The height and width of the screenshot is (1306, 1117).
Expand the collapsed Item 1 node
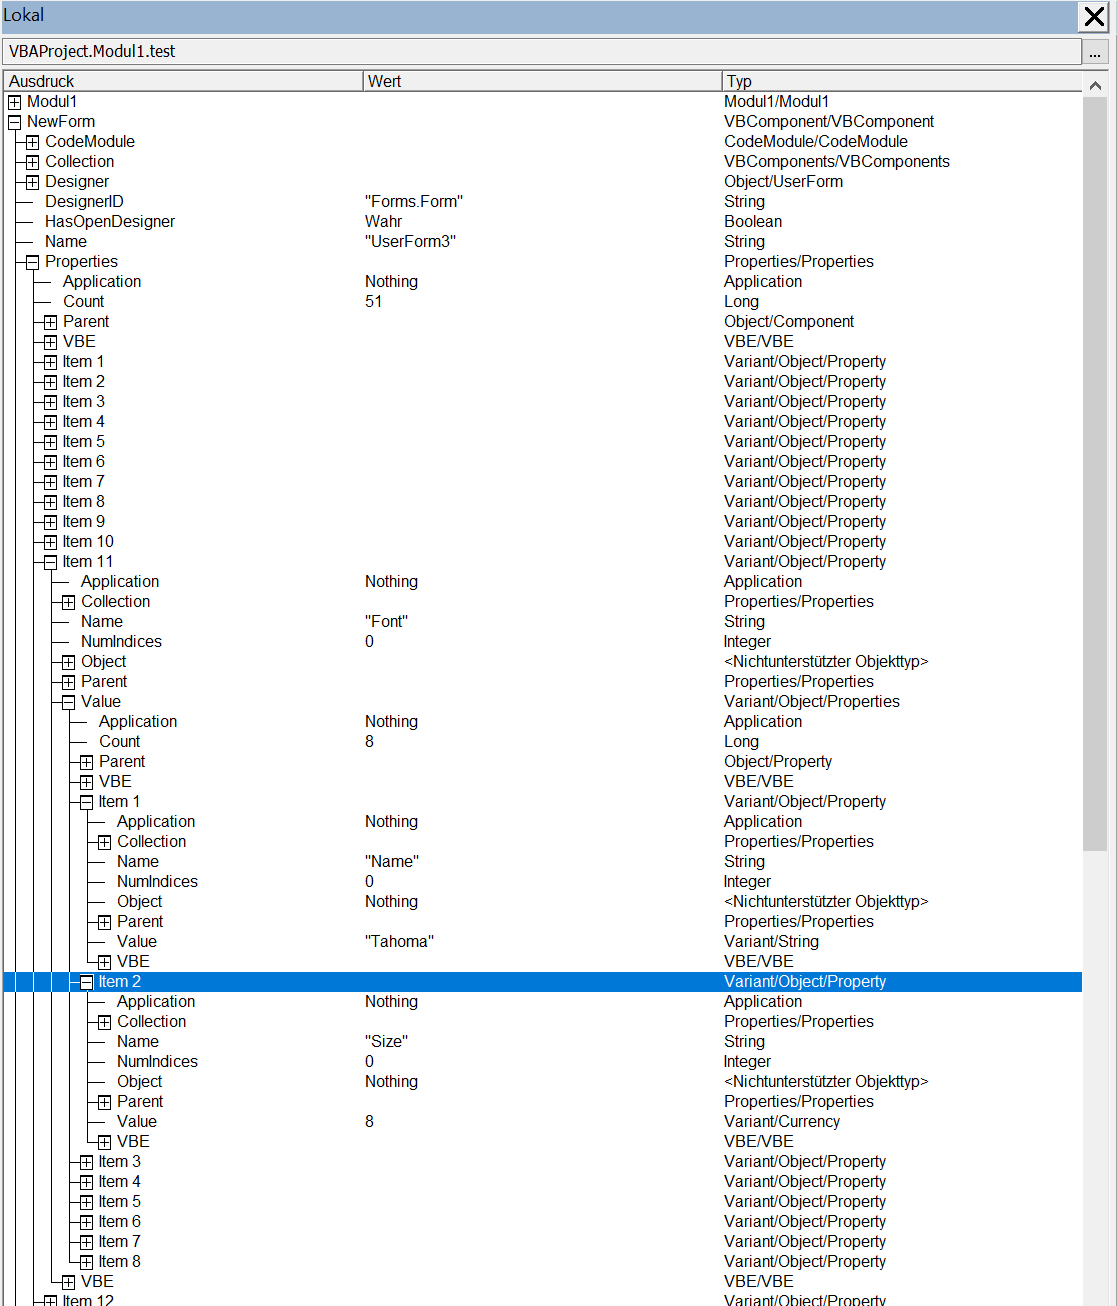pos(50,362)
